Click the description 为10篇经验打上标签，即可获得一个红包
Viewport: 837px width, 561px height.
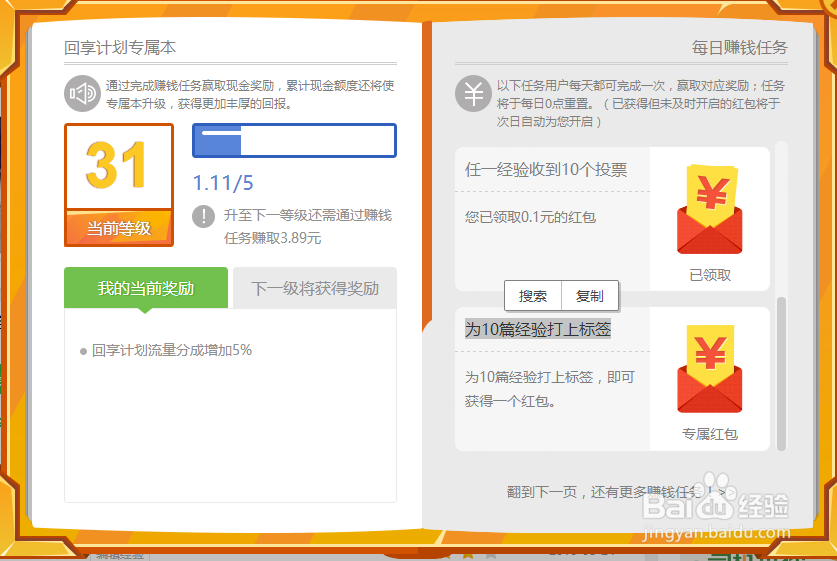pyautogui.click(x=550, y=389)
